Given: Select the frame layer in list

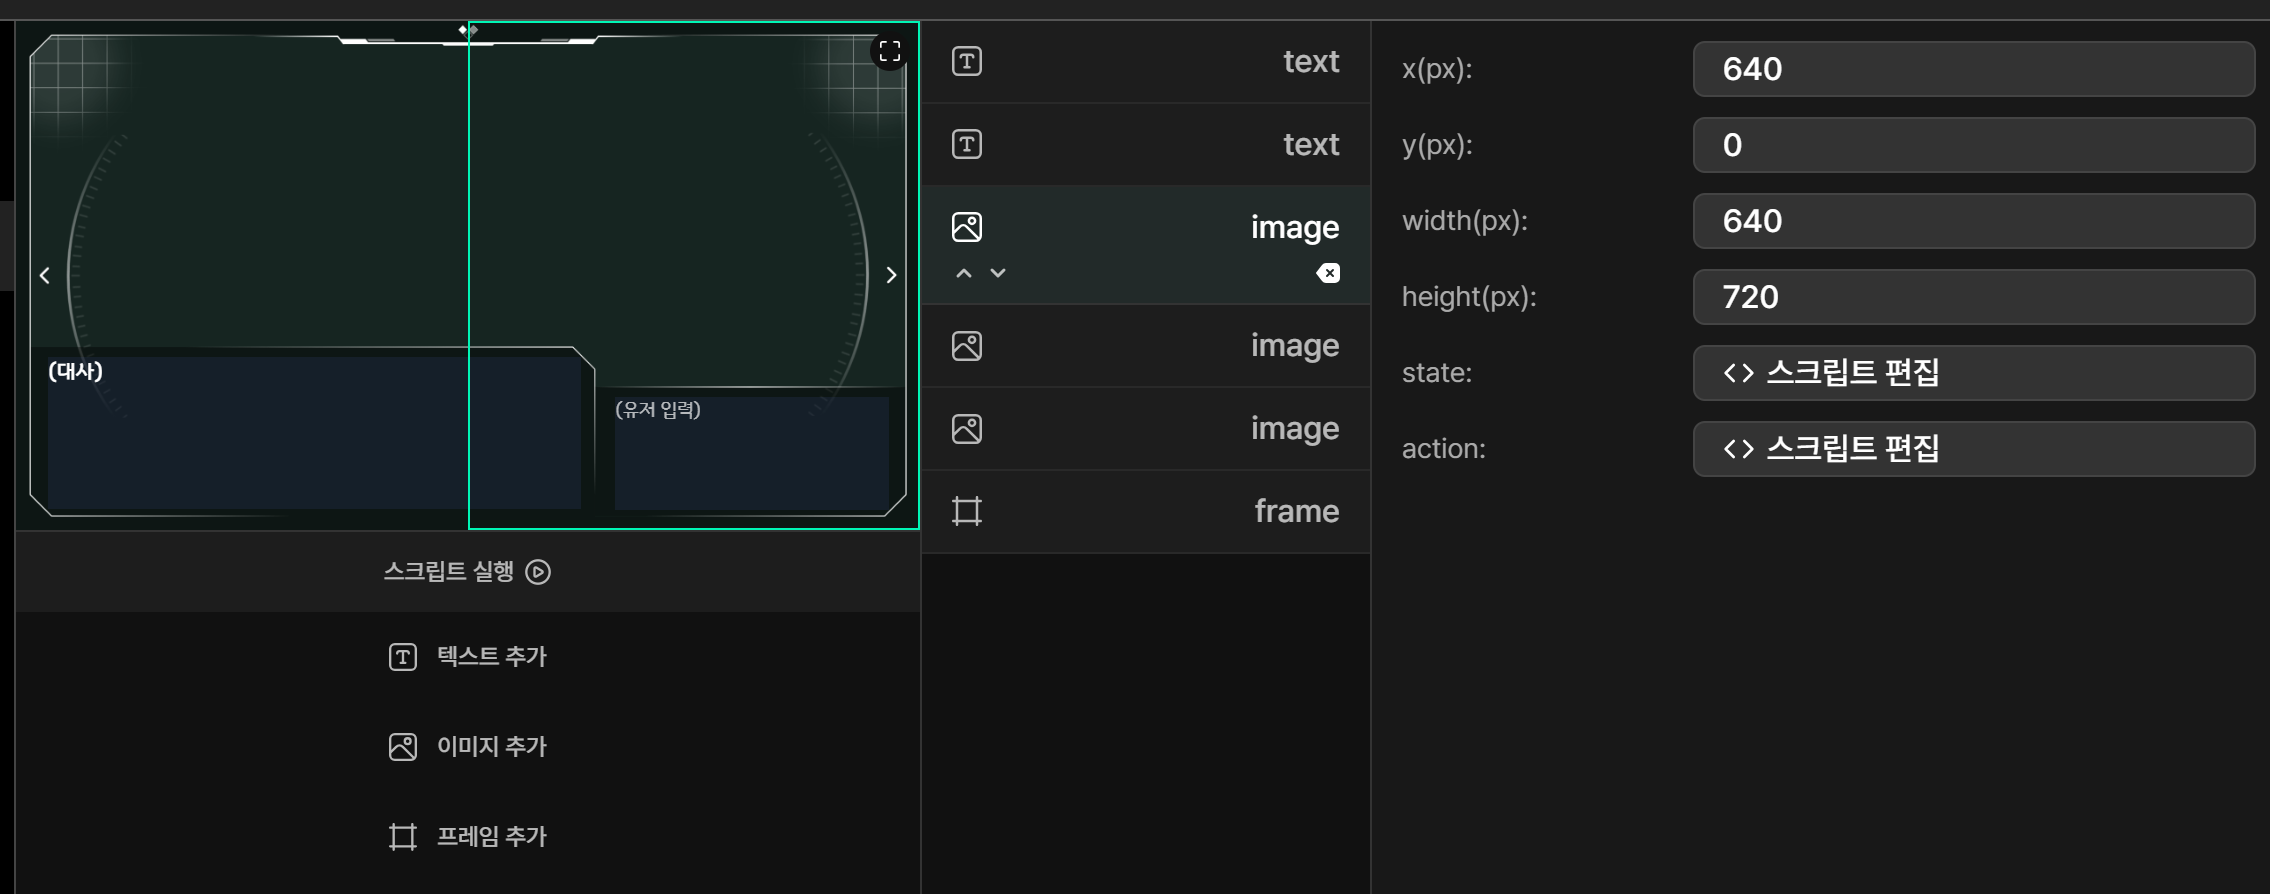Looking at the screenshot, I should (x=1145, y=511).
